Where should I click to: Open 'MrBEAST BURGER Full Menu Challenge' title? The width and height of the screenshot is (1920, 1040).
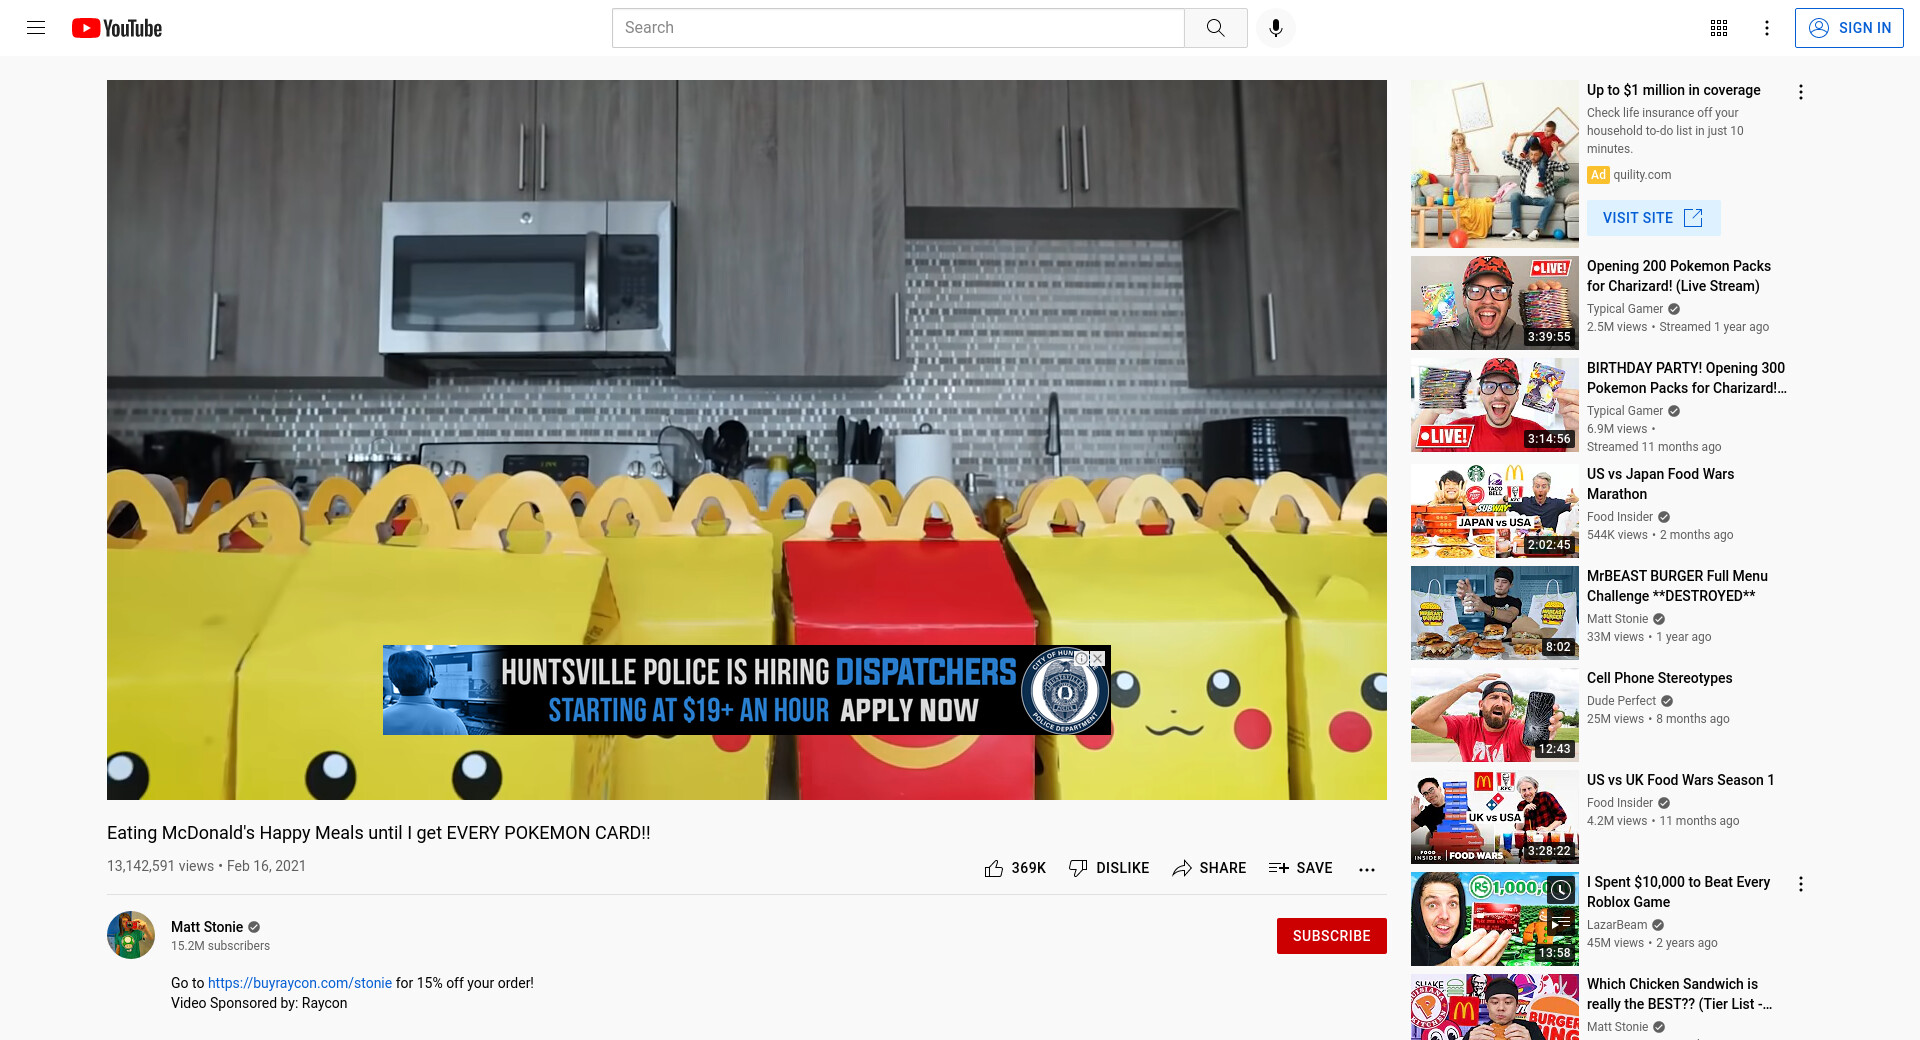[x=1677, y=586]
